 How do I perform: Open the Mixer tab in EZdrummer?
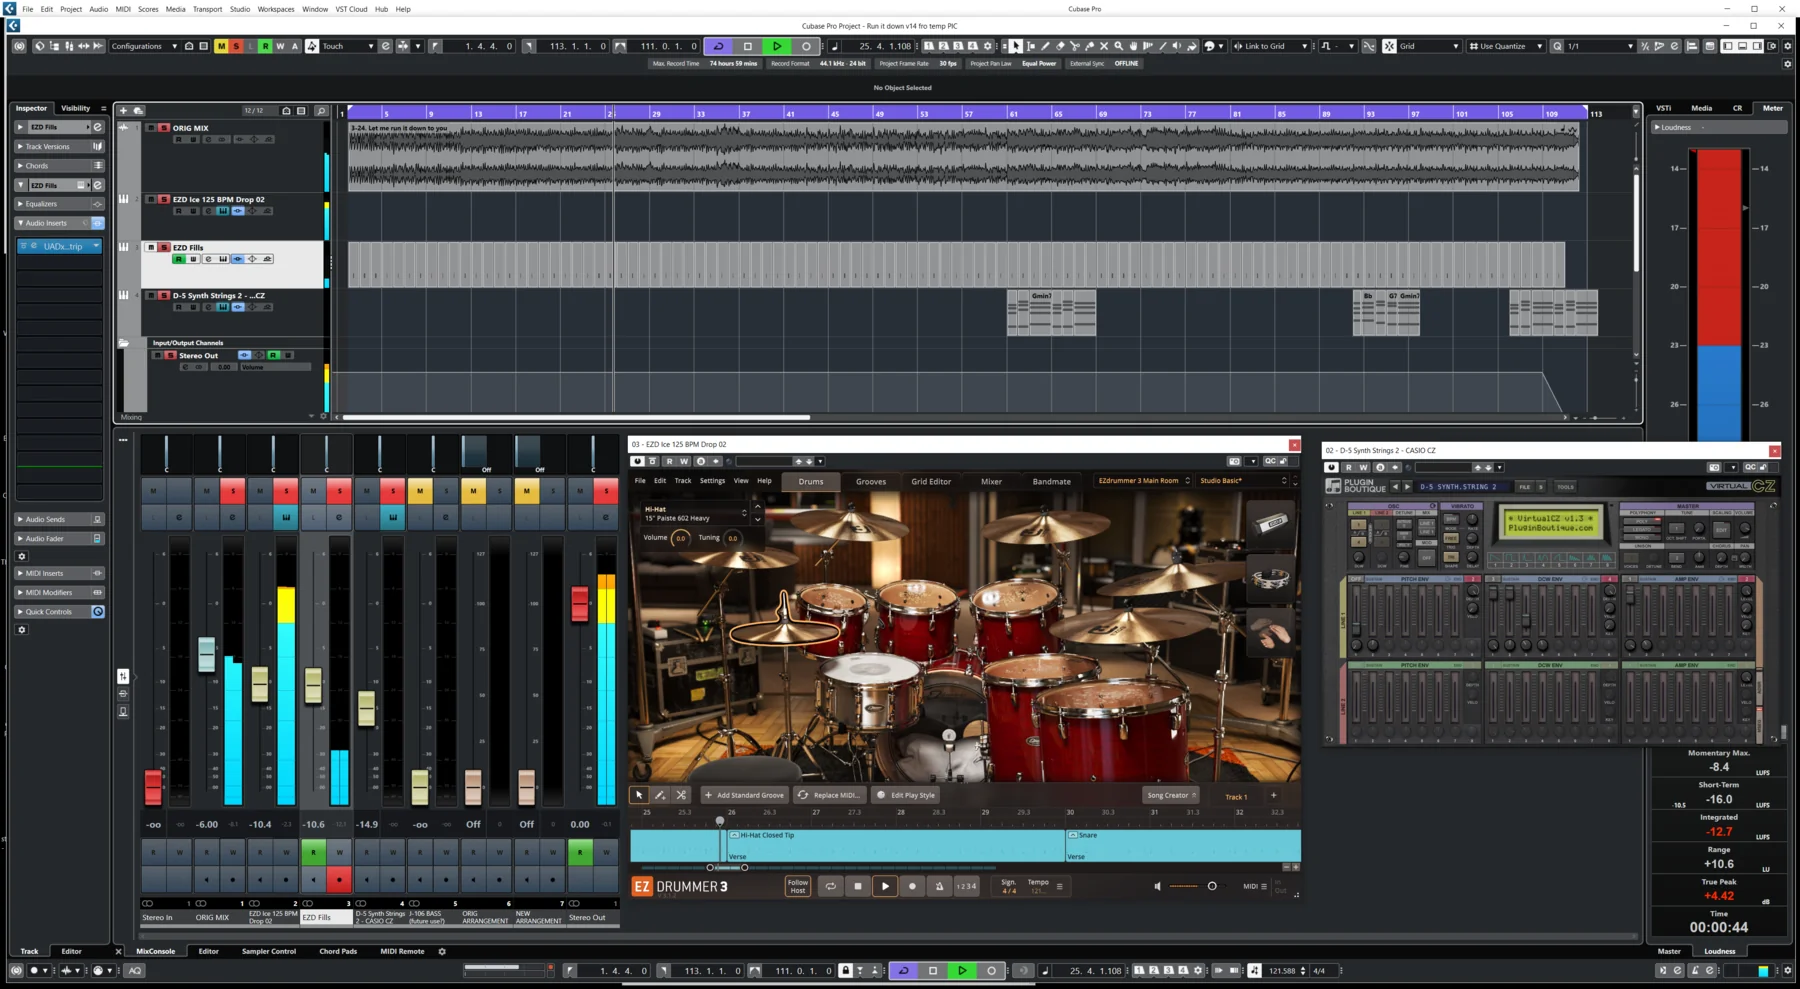click(x=991, y=481)
